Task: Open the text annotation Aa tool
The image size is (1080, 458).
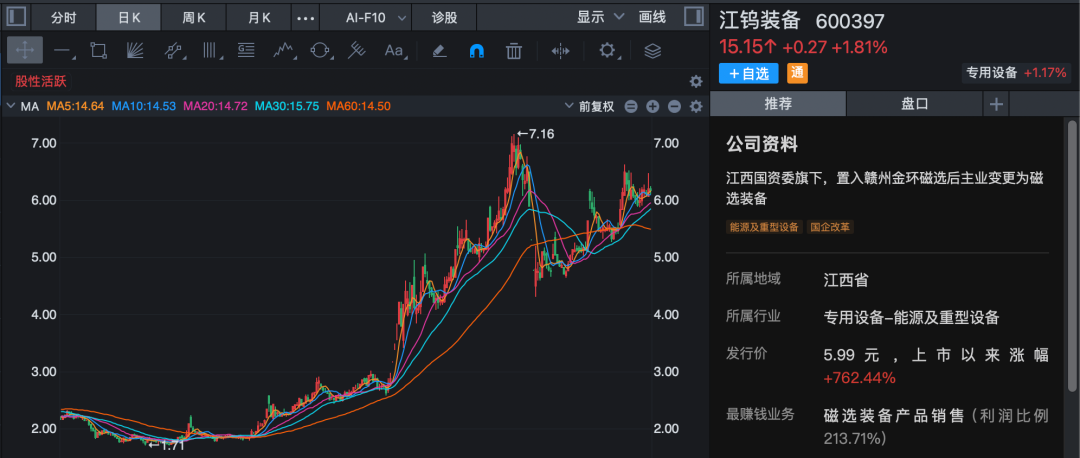Action: point(394,50)
